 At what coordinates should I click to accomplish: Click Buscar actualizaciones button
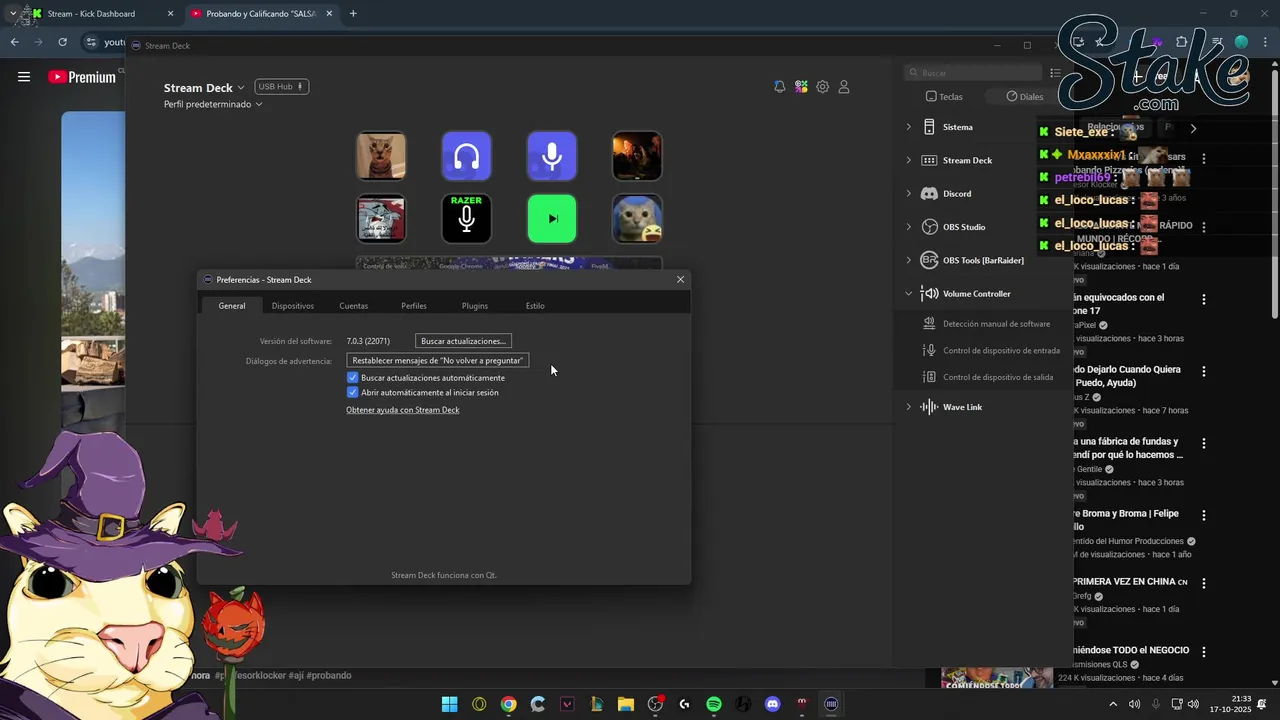point(463,341)
